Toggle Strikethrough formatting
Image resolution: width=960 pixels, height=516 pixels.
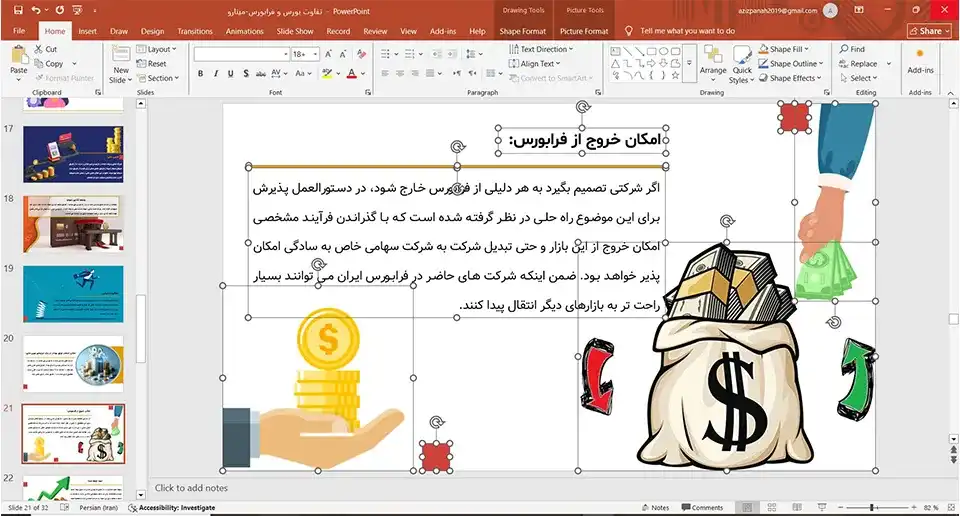[x=261, y=73]
